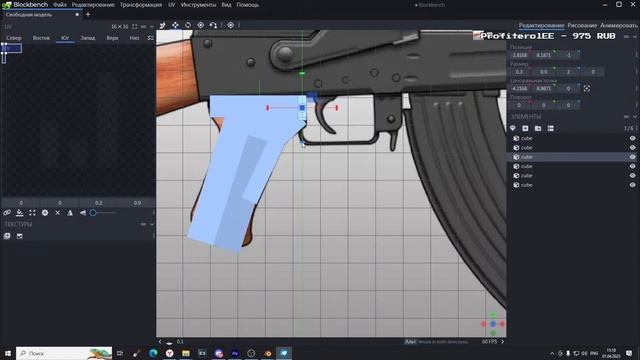Click the maximize UV corners icon

[x=32, y=213]
